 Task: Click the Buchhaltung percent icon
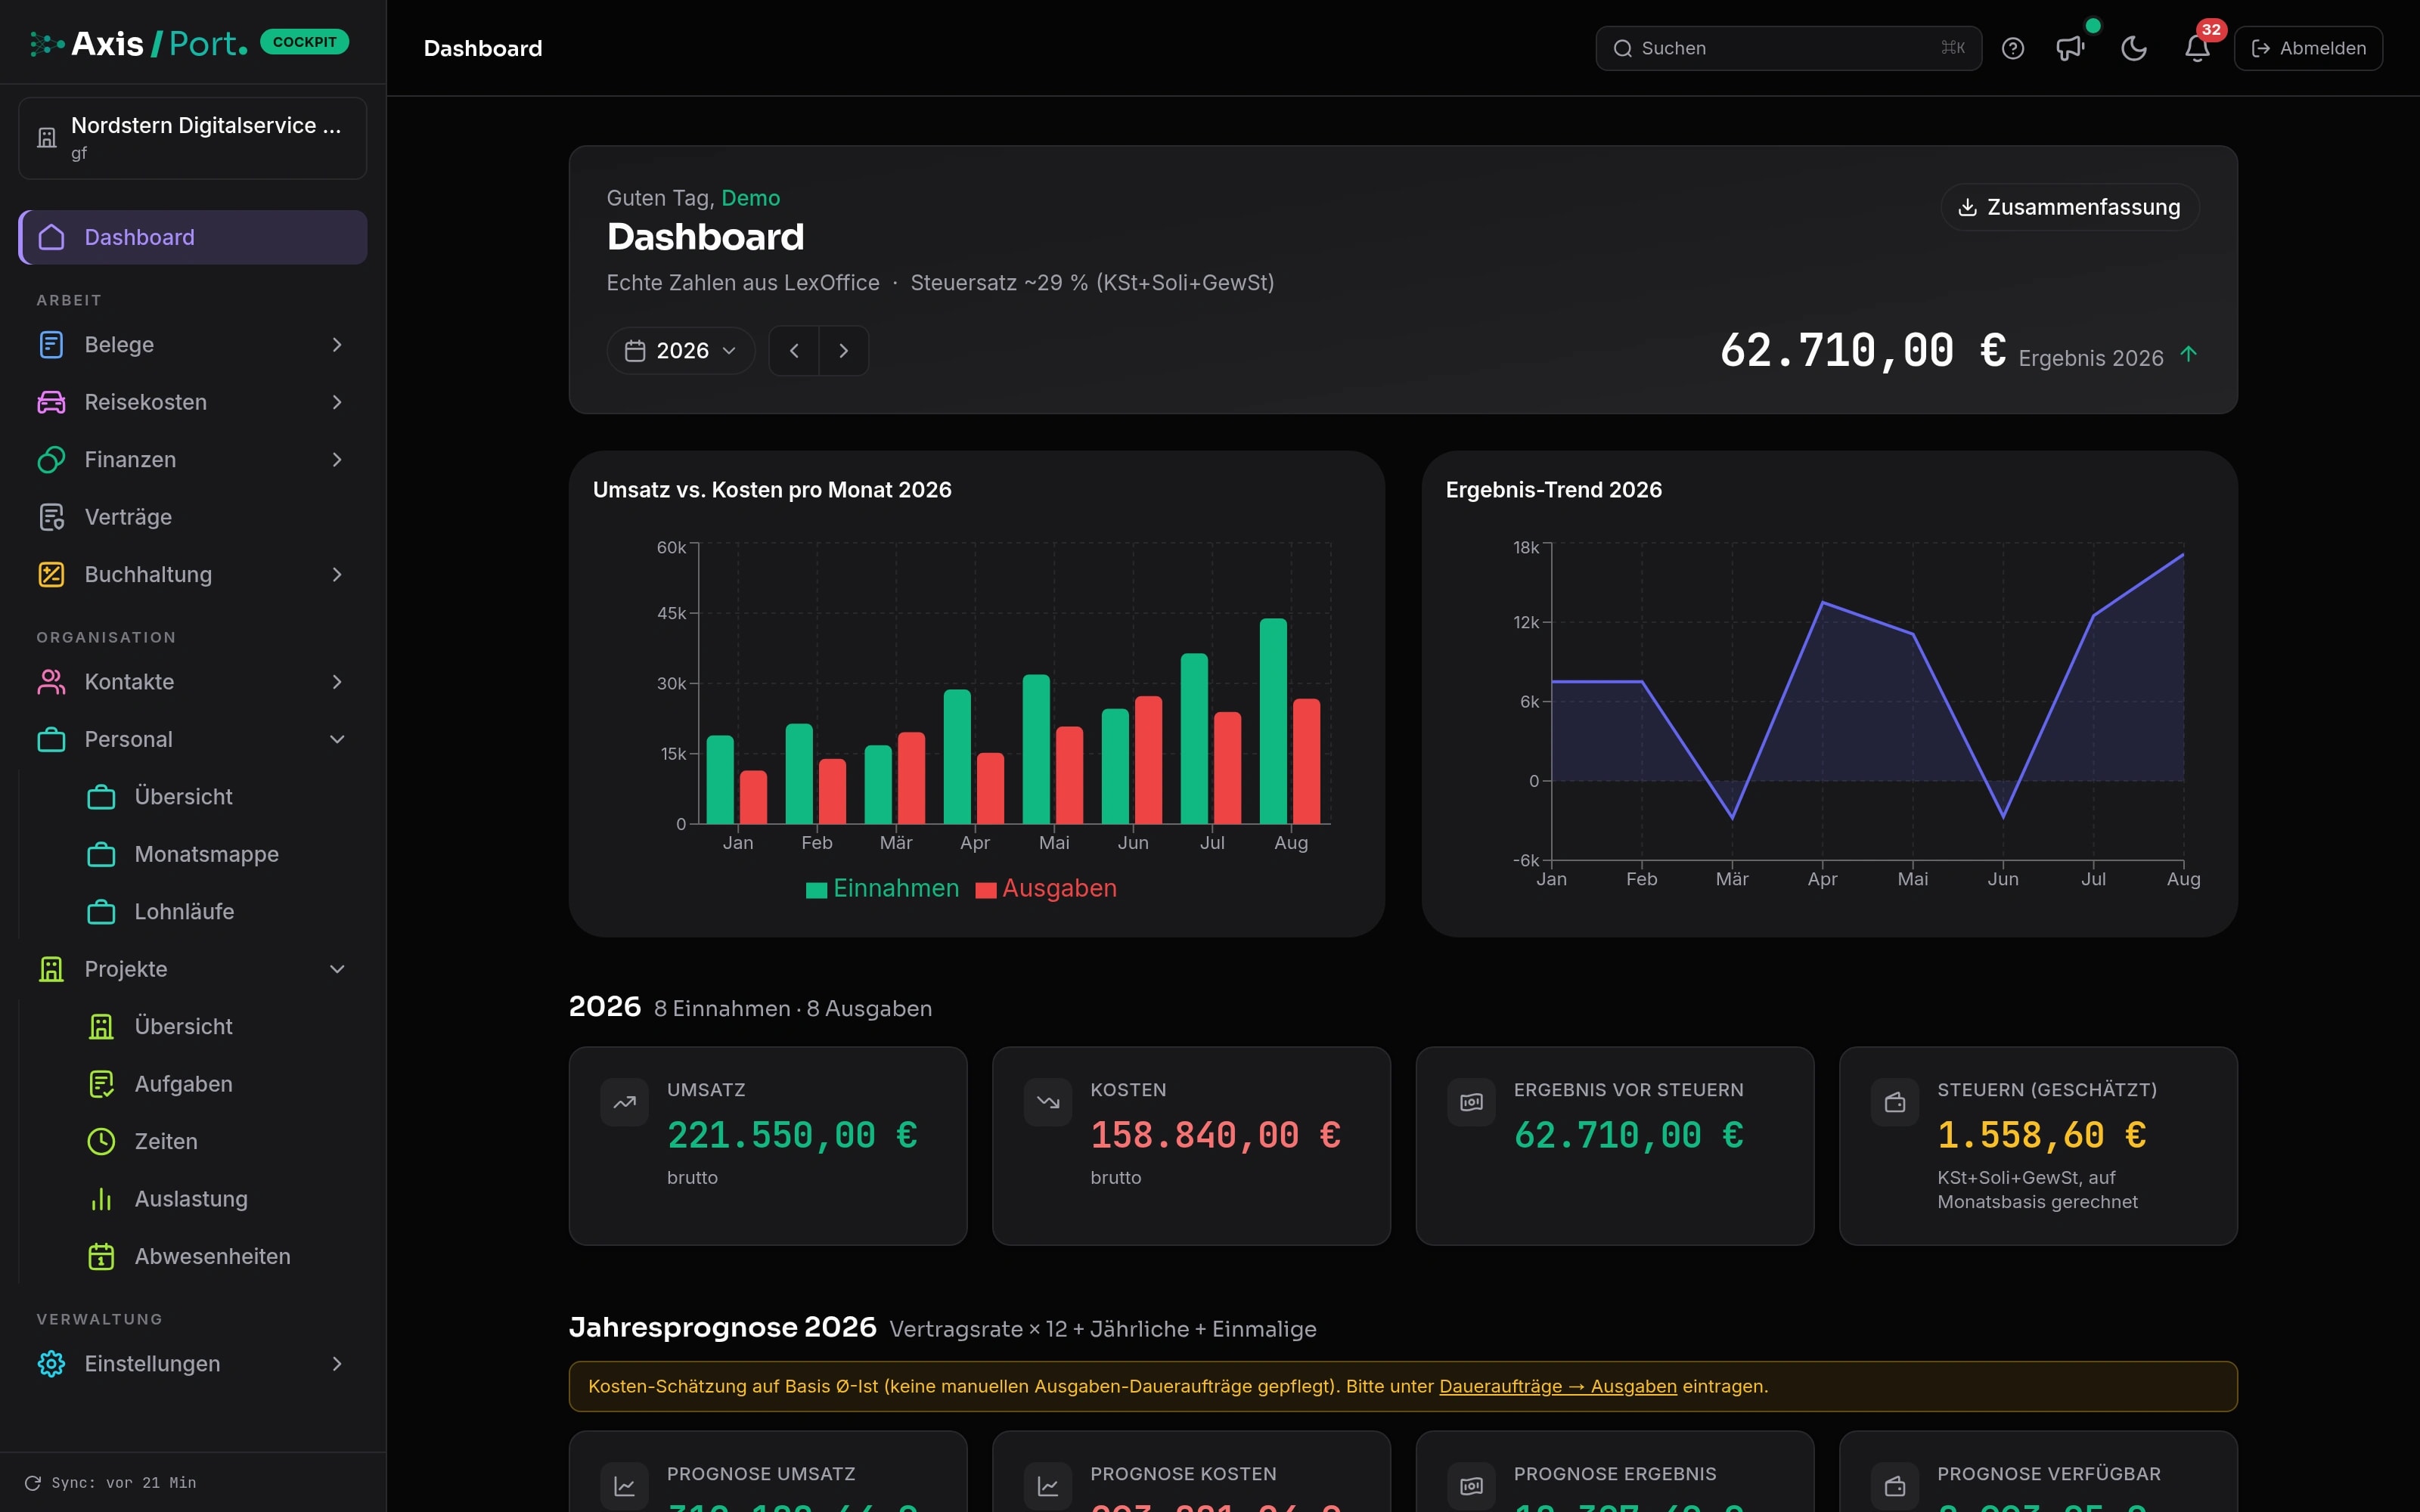pos(51,575)
